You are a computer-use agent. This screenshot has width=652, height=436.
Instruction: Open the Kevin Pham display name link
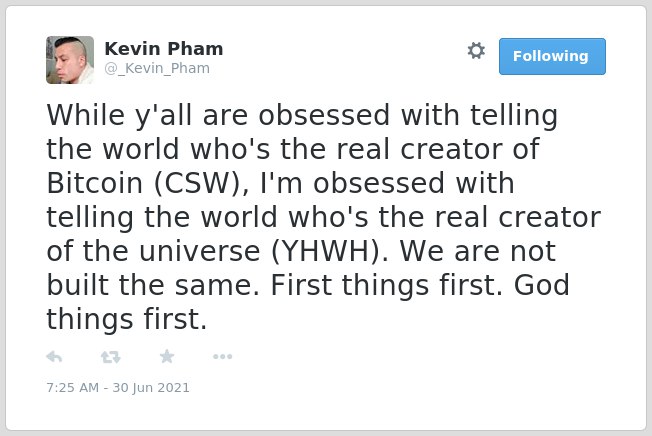point(164,49)
